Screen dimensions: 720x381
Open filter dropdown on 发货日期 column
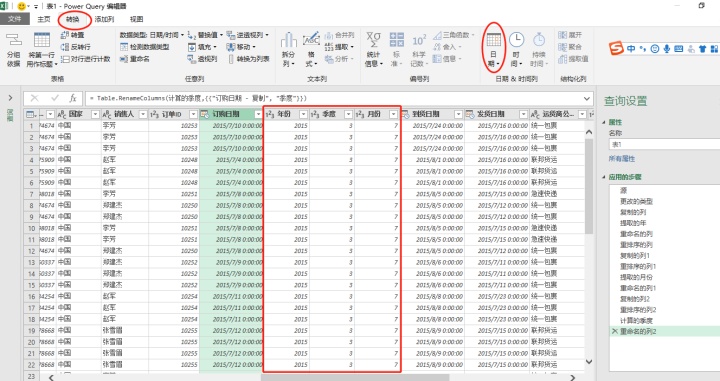523,114
